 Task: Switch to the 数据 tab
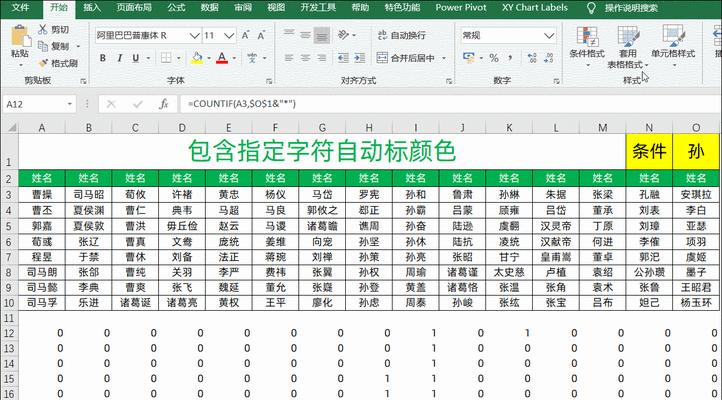click(x=210, y=7)
